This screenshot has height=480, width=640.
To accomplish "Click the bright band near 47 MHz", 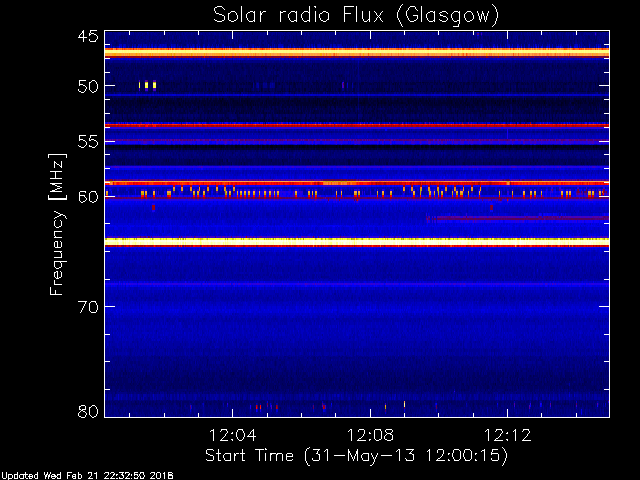I will [x=357, y=53].
